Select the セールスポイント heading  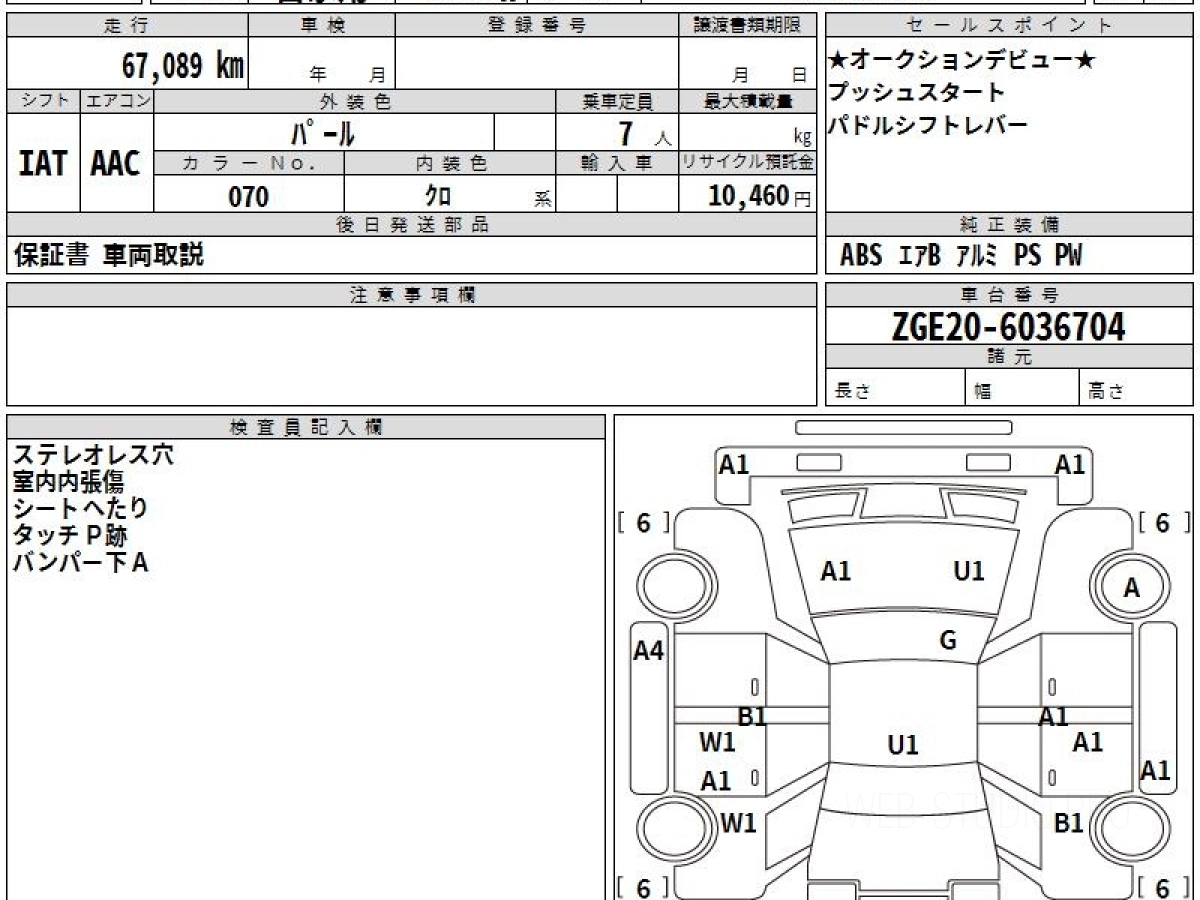pos(1010,26)
